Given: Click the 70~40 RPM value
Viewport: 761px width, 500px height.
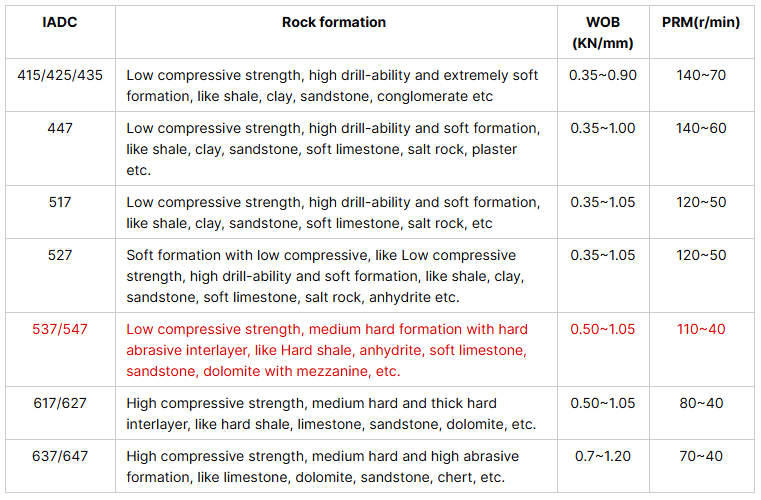Looking at the screenshot, I should click(x=701, y=456).
